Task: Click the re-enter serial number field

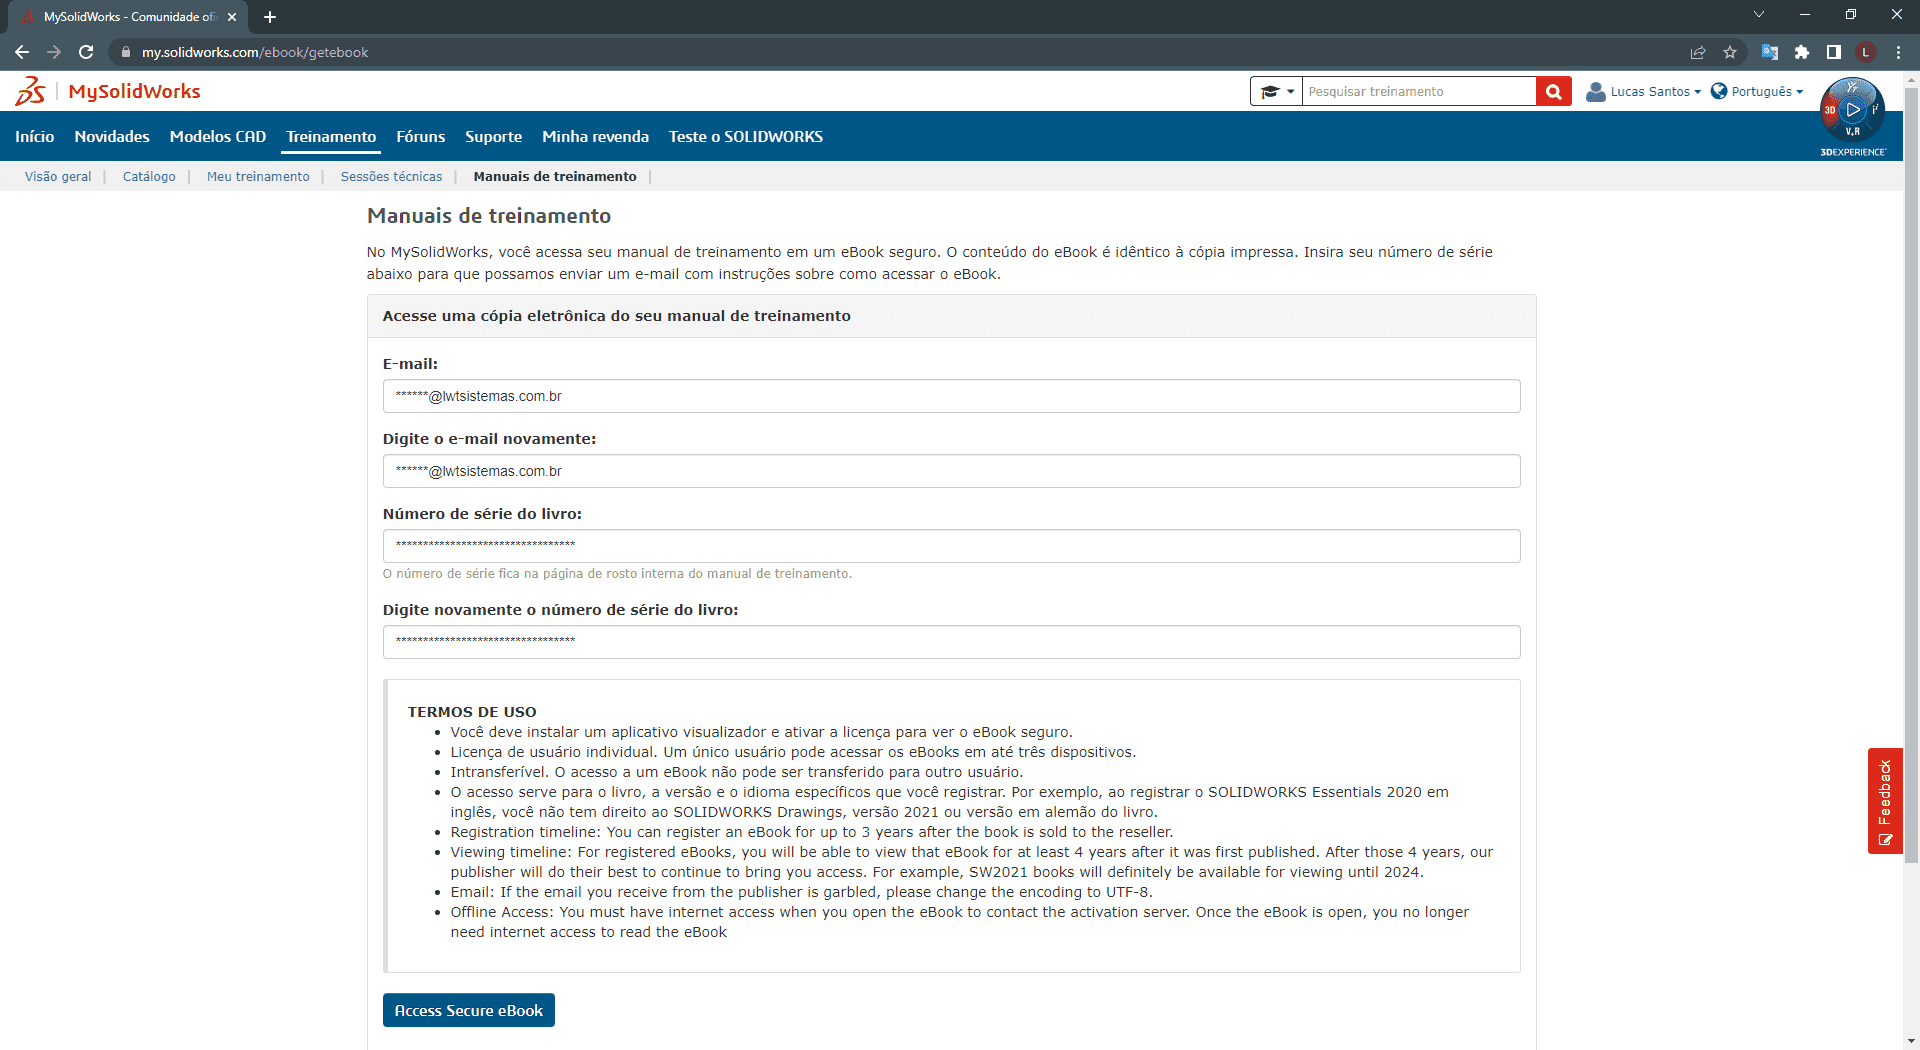Action: coord(951,642)
